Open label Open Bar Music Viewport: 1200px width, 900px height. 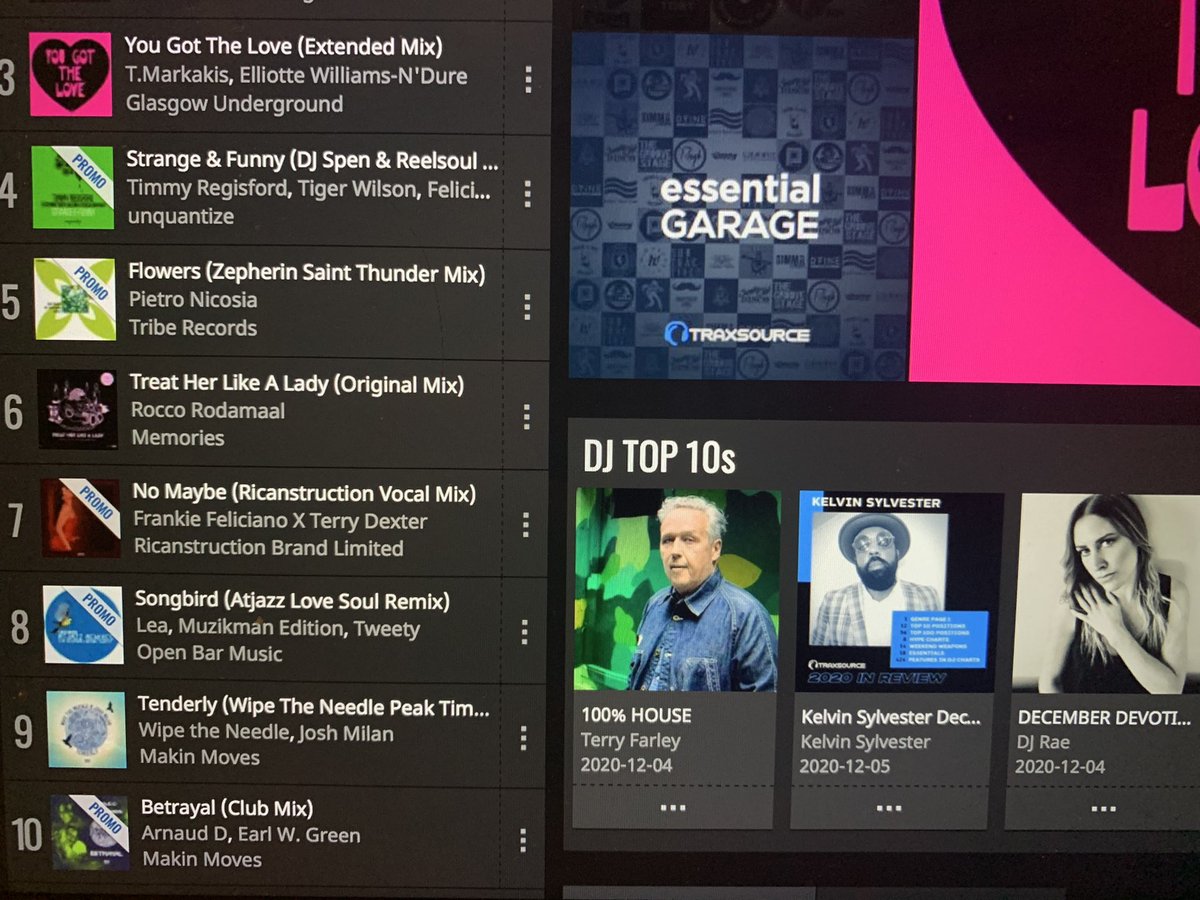tap(209, 654)
